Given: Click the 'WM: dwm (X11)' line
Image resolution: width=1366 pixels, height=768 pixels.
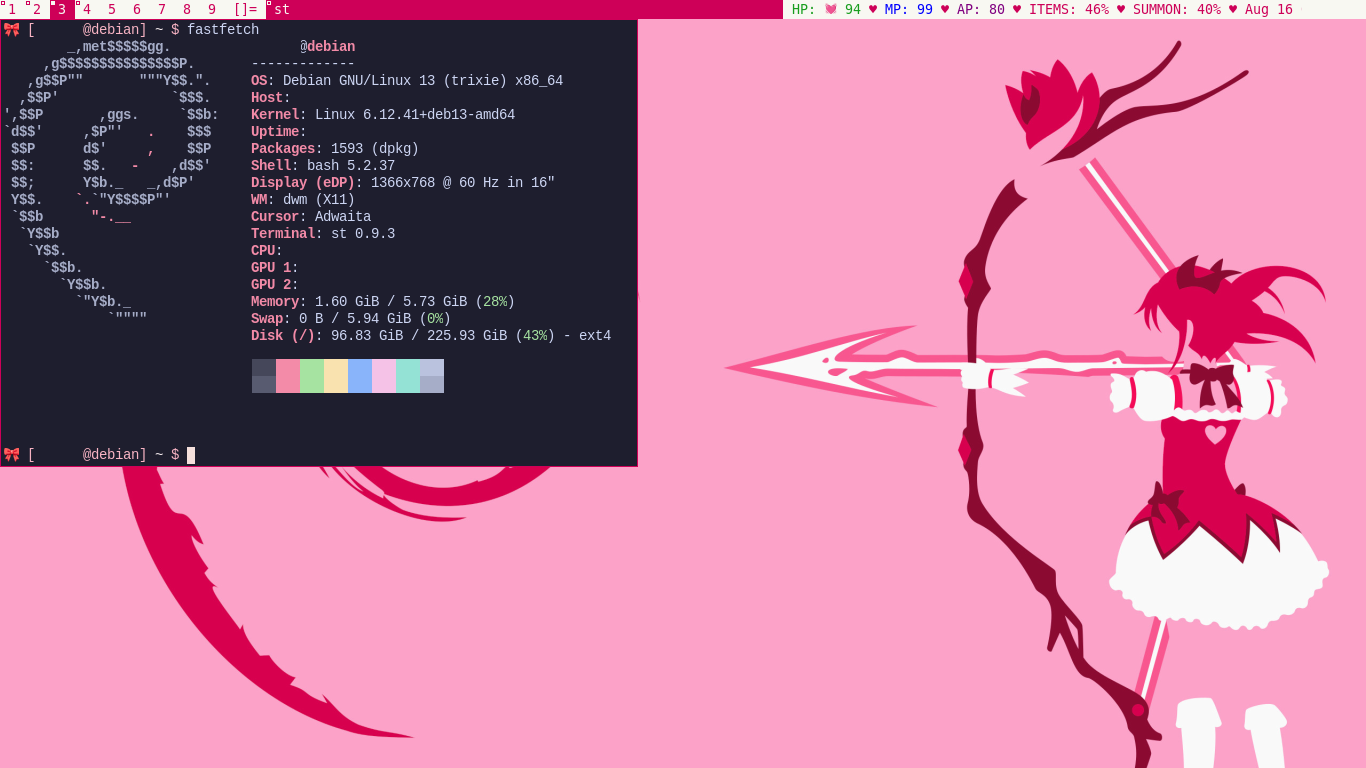Looking at the screenshot, I should [303, 200].
